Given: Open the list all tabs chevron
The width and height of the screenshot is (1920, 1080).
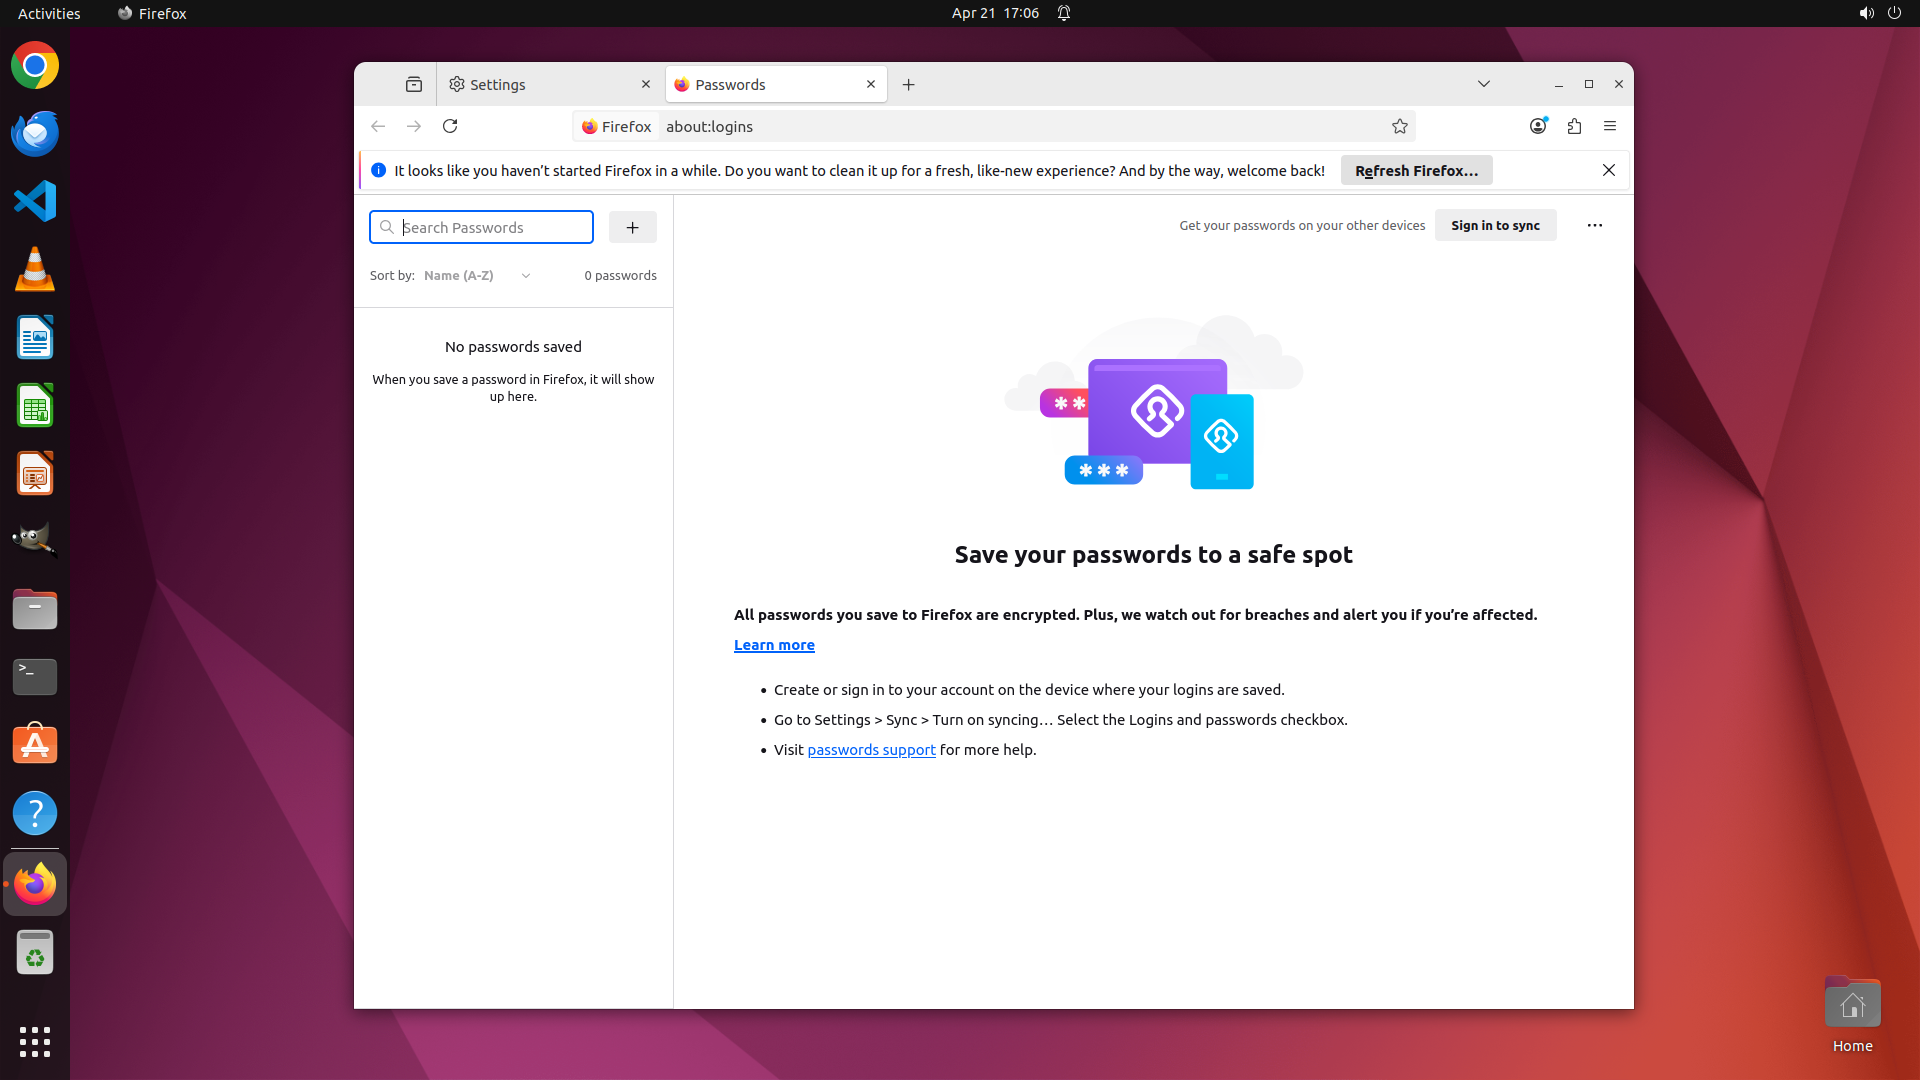Looking at the screenshot, I should pos(1483,84).
